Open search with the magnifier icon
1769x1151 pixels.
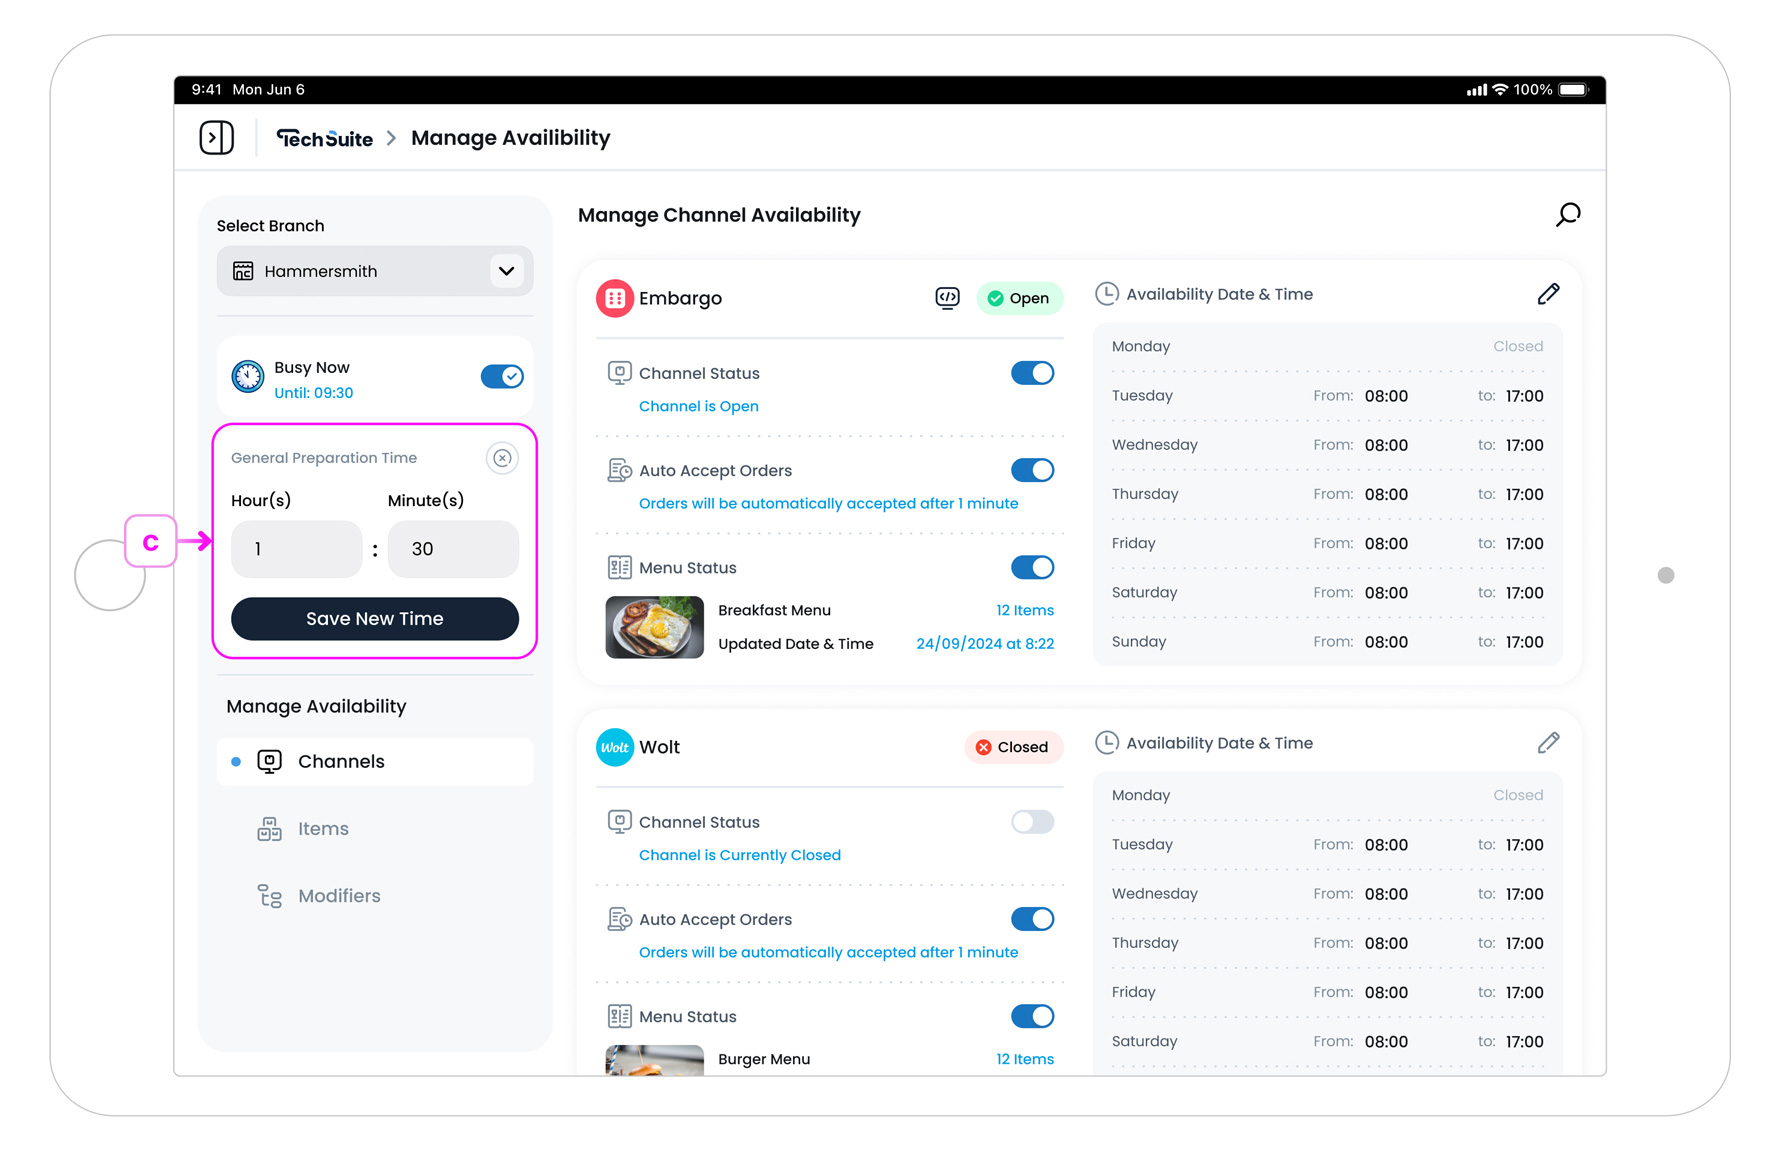tap(1567, 215)
